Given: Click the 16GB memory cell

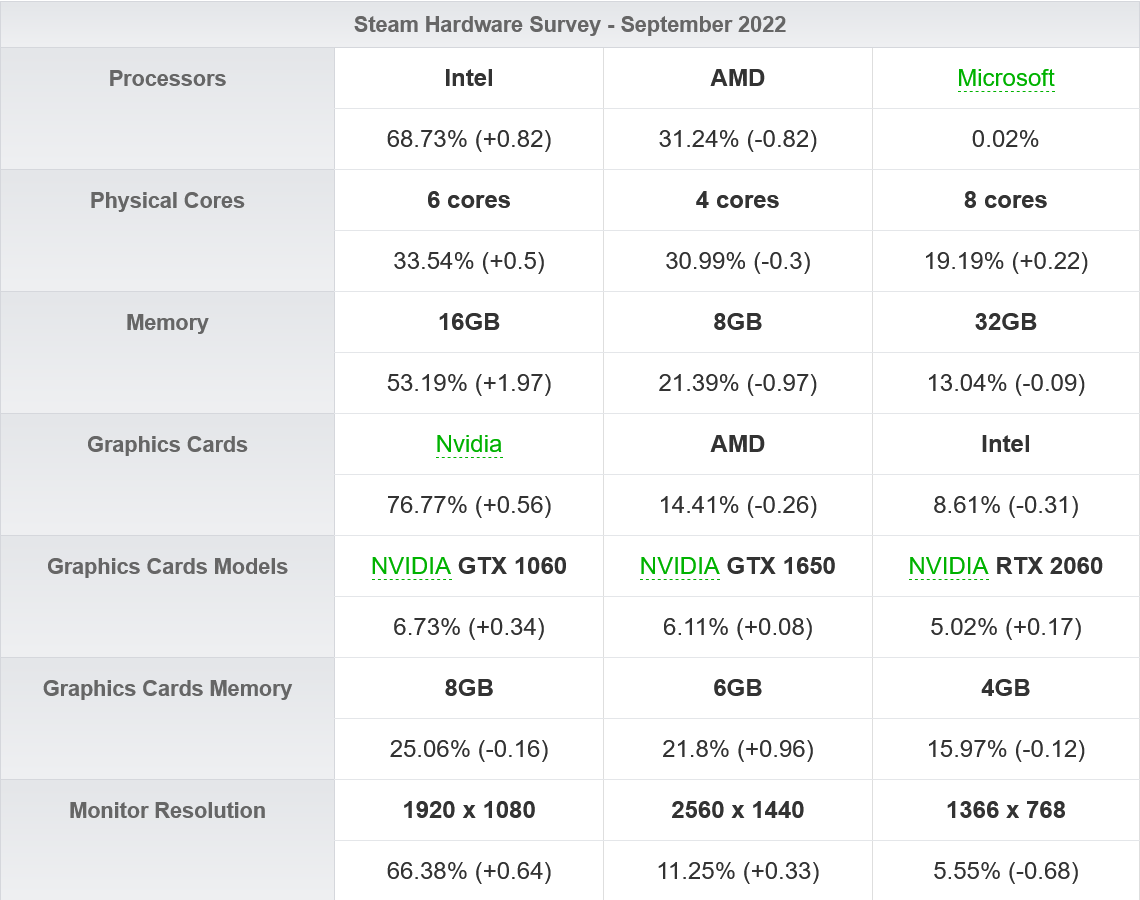Looking at the screenshot, I should point(469,322).
